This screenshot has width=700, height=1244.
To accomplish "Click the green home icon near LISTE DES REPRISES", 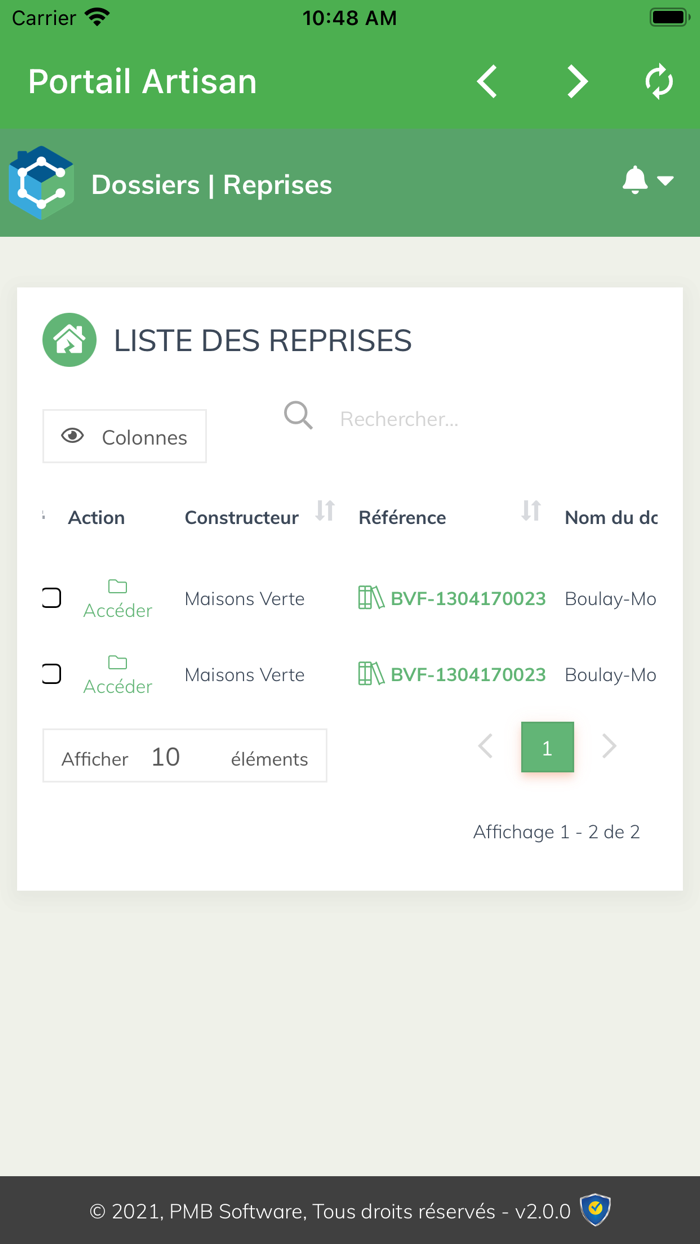I will (69, 340).
